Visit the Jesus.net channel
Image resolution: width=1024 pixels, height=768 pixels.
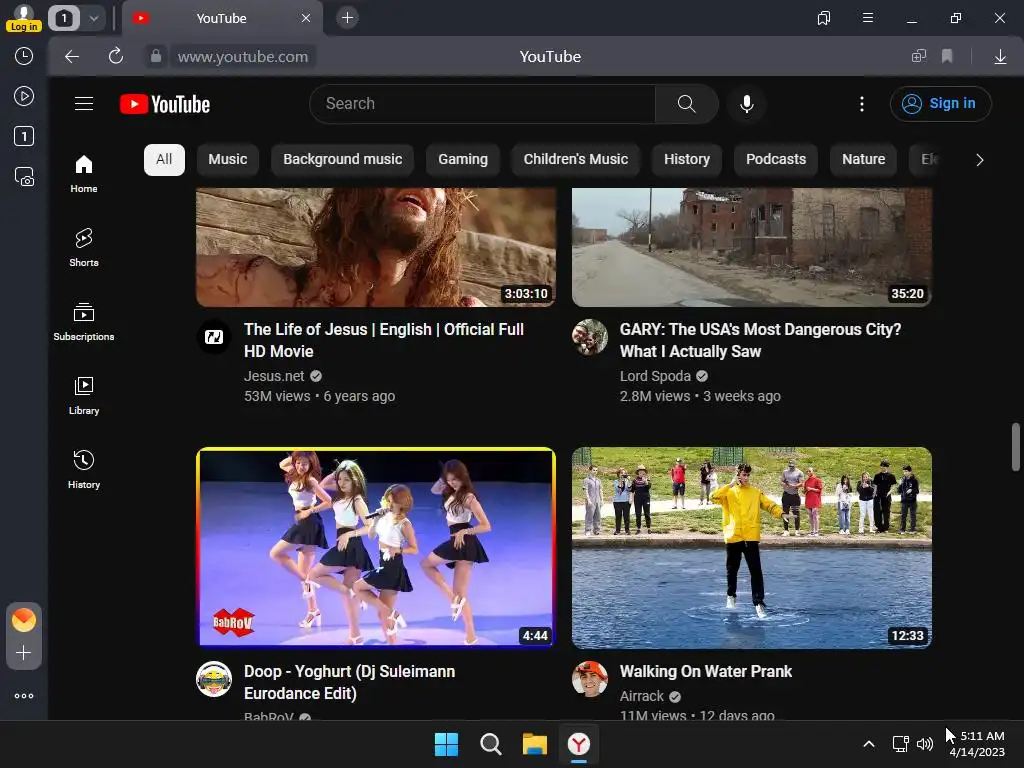pos(274,376)
